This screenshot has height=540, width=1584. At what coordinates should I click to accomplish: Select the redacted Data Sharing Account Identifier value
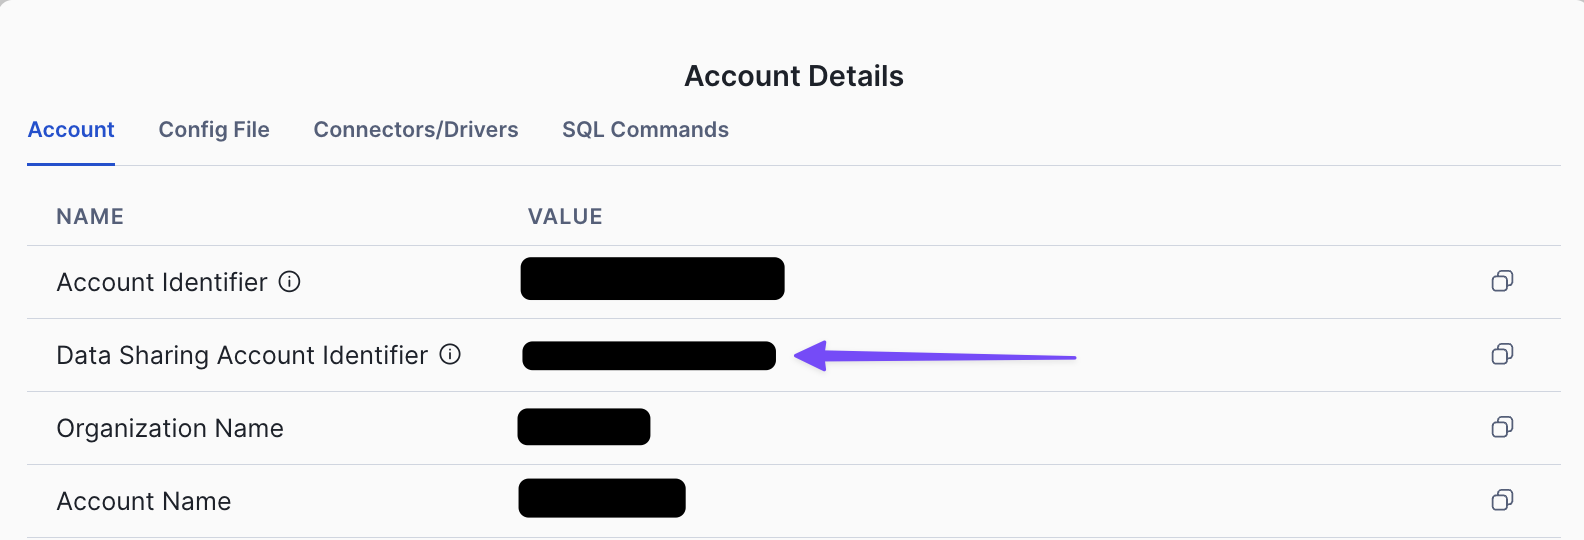pyautogui.click(x=649, y=356)
